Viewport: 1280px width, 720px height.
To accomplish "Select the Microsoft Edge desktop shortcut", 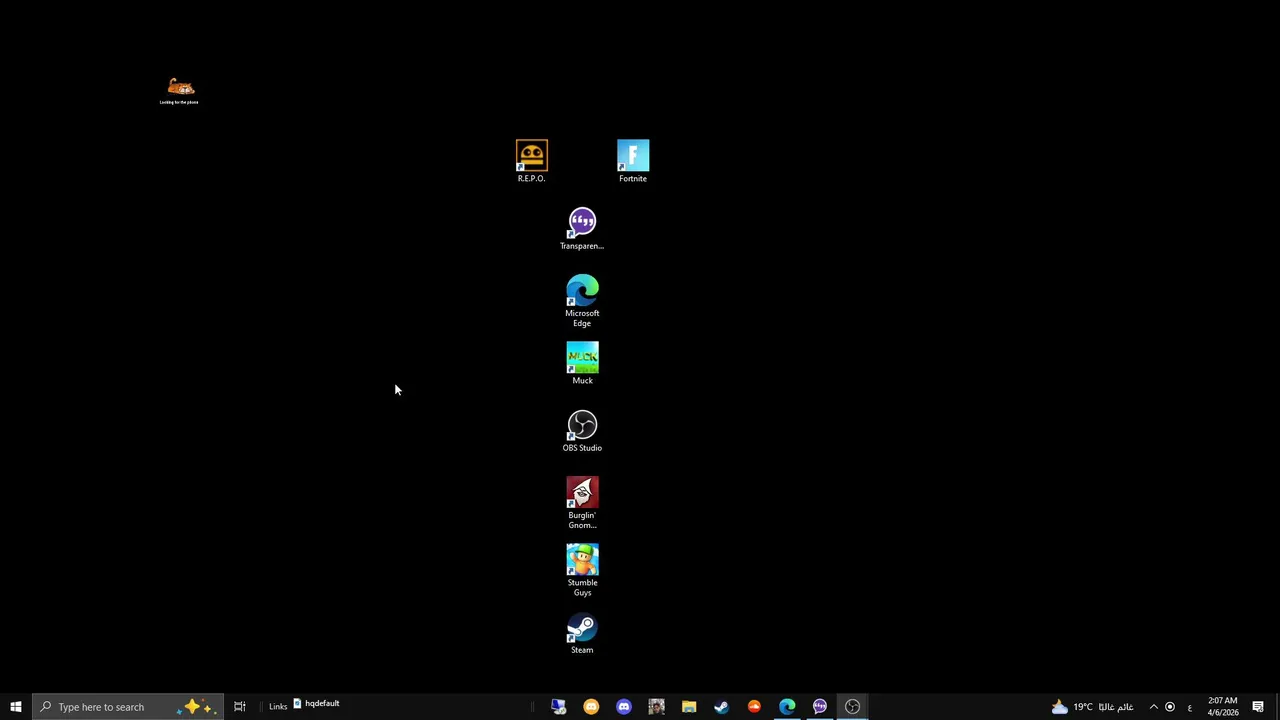I will pos(582,301).
